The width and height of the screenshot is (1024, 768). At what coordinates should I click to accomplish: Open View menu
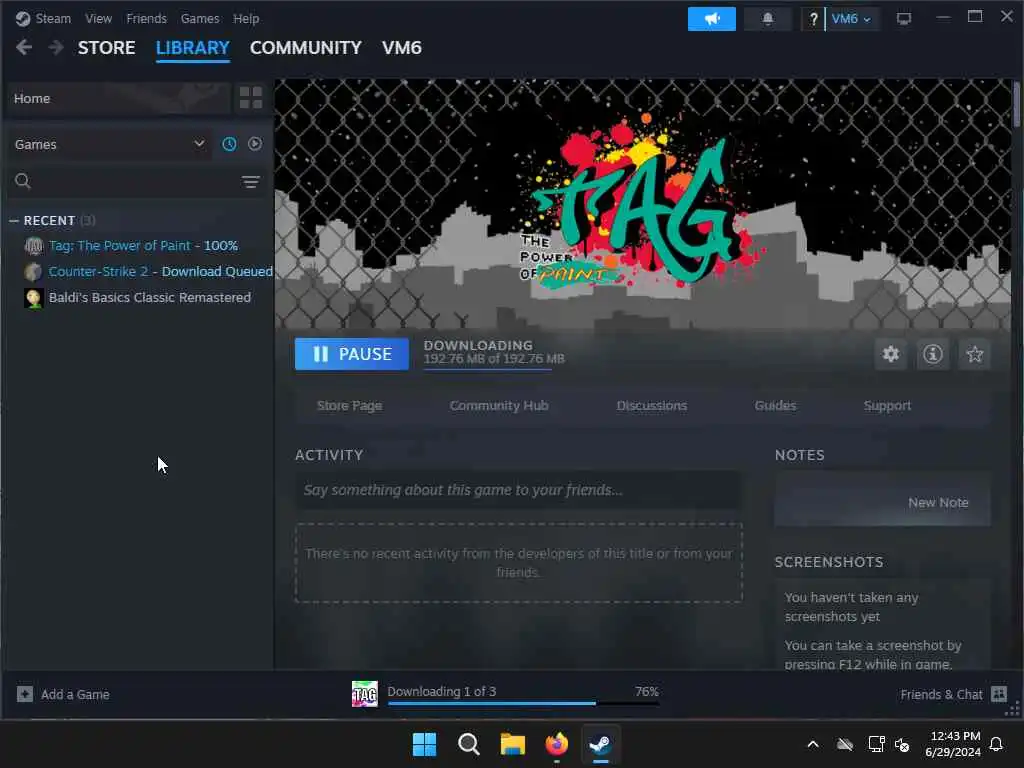pos(98,19)
